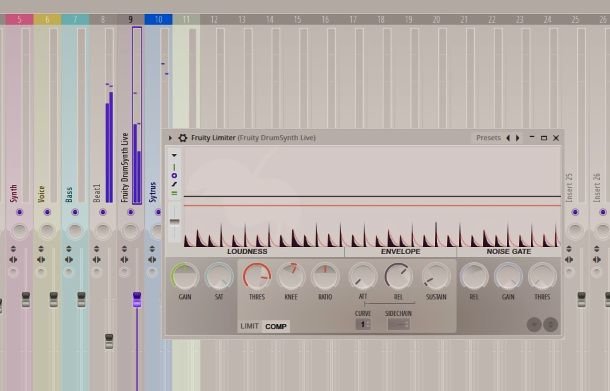610x391 pixels.
Task: Swap stereo channels on Insert 25 track
Action: (569, 259)
